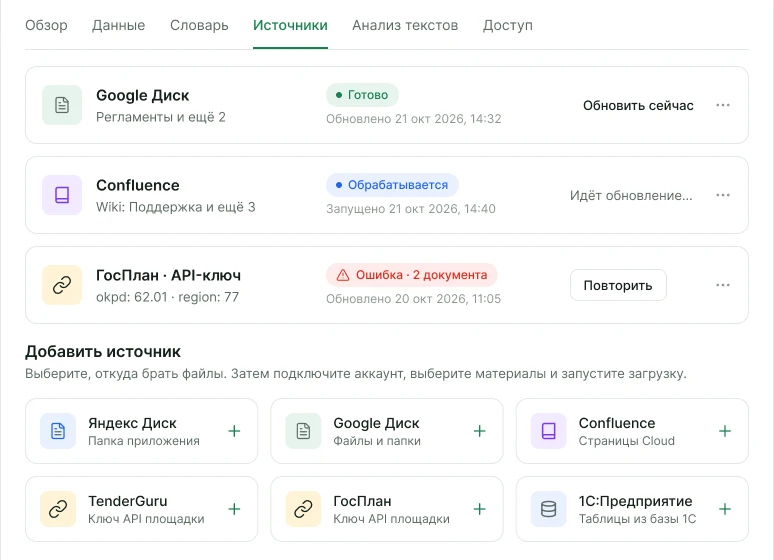Click Запущено 21 окт 2026, 14:40 timestamp
This screenshot has width=774, height=560.
pos(411,209)
